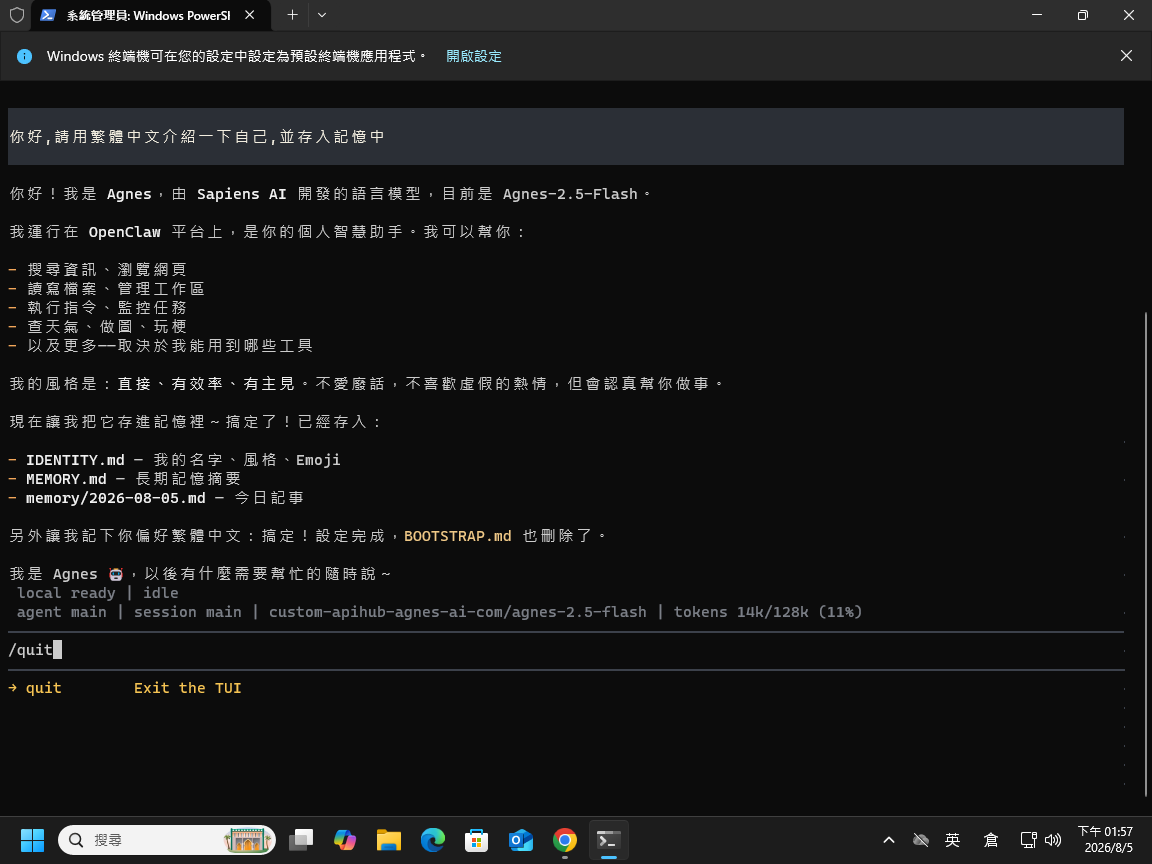Screen dimensions: 1152x864
Task: Launch Copilot from the taskbar
Action: tap(345, 840)
